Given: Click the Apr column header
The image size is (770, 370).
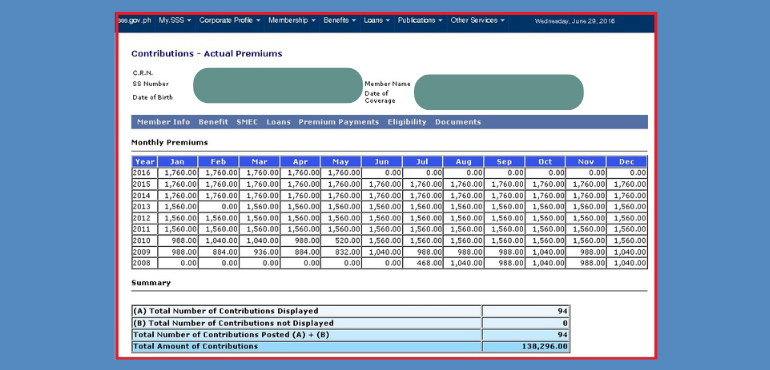Looking at the screenshot, I should 300,162.
